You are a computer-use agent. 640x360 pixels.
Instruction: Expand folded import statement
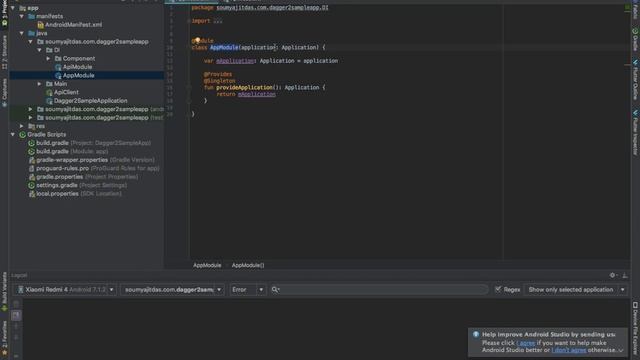tap(218, 21)
